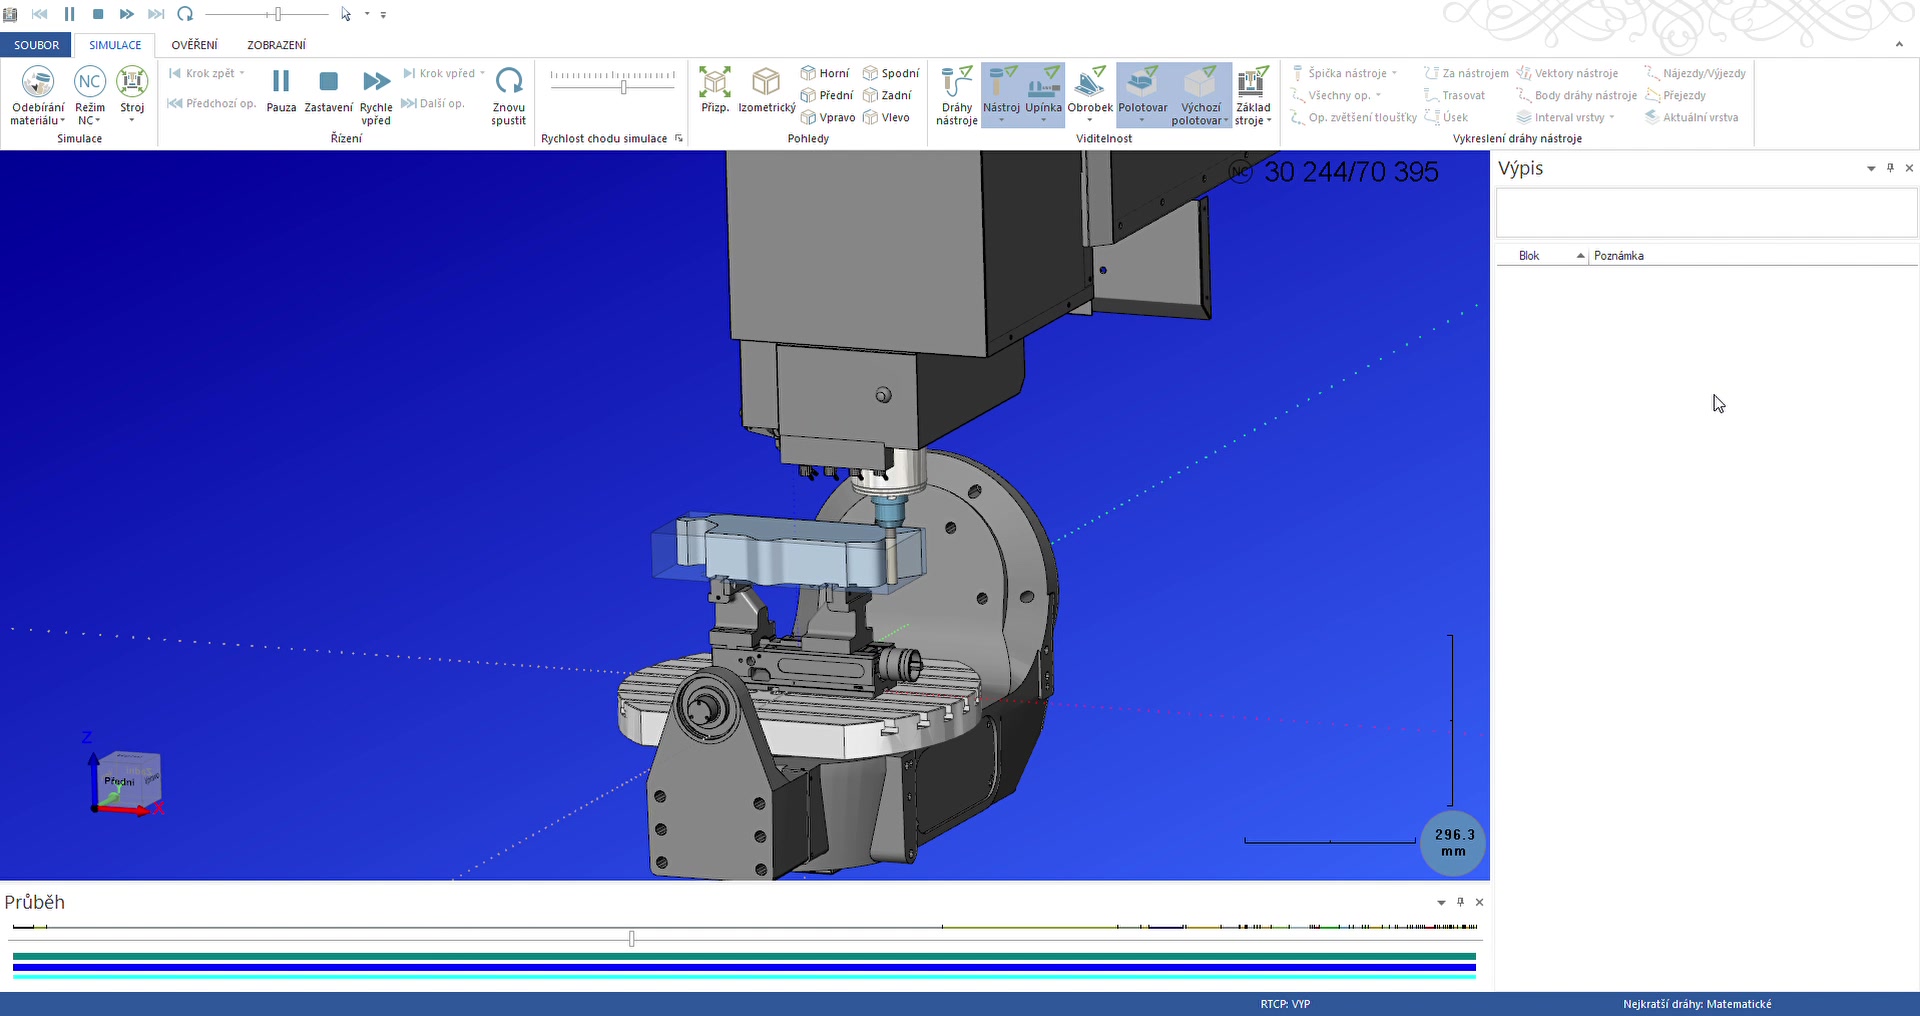
Task: Click quick access pause icon
Action: pos(69,14)
